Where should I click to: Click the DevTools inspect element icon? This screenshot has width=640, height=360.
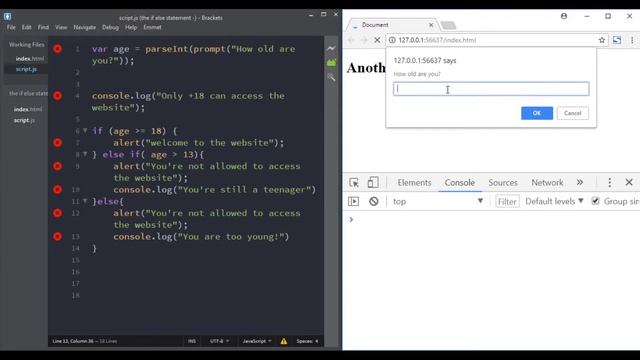[x=354, y=182]
